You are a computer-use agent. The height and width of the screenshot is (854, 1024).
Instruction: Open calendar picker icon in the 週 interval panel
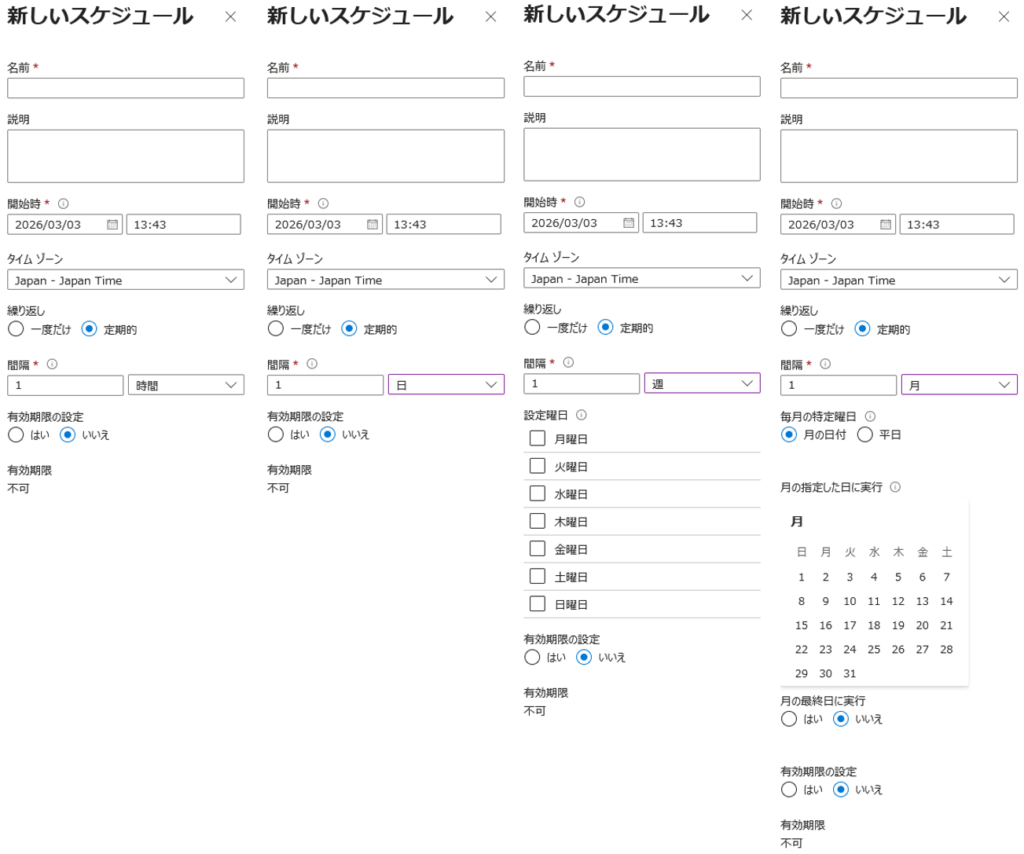(x=629, y=223)
